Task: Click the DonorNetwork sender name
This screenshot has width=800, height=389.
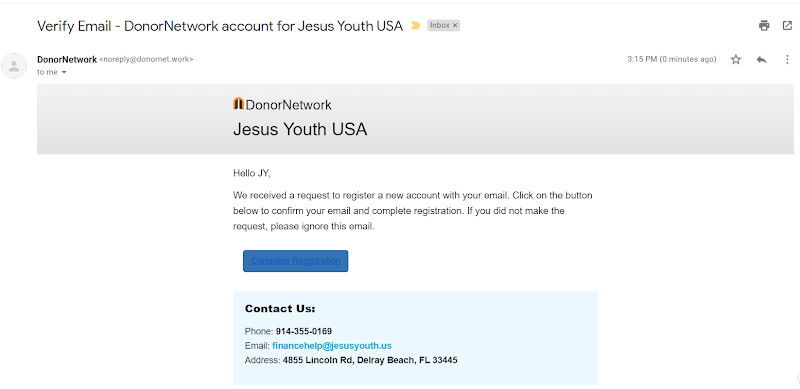Action: (x=67, y=59)
